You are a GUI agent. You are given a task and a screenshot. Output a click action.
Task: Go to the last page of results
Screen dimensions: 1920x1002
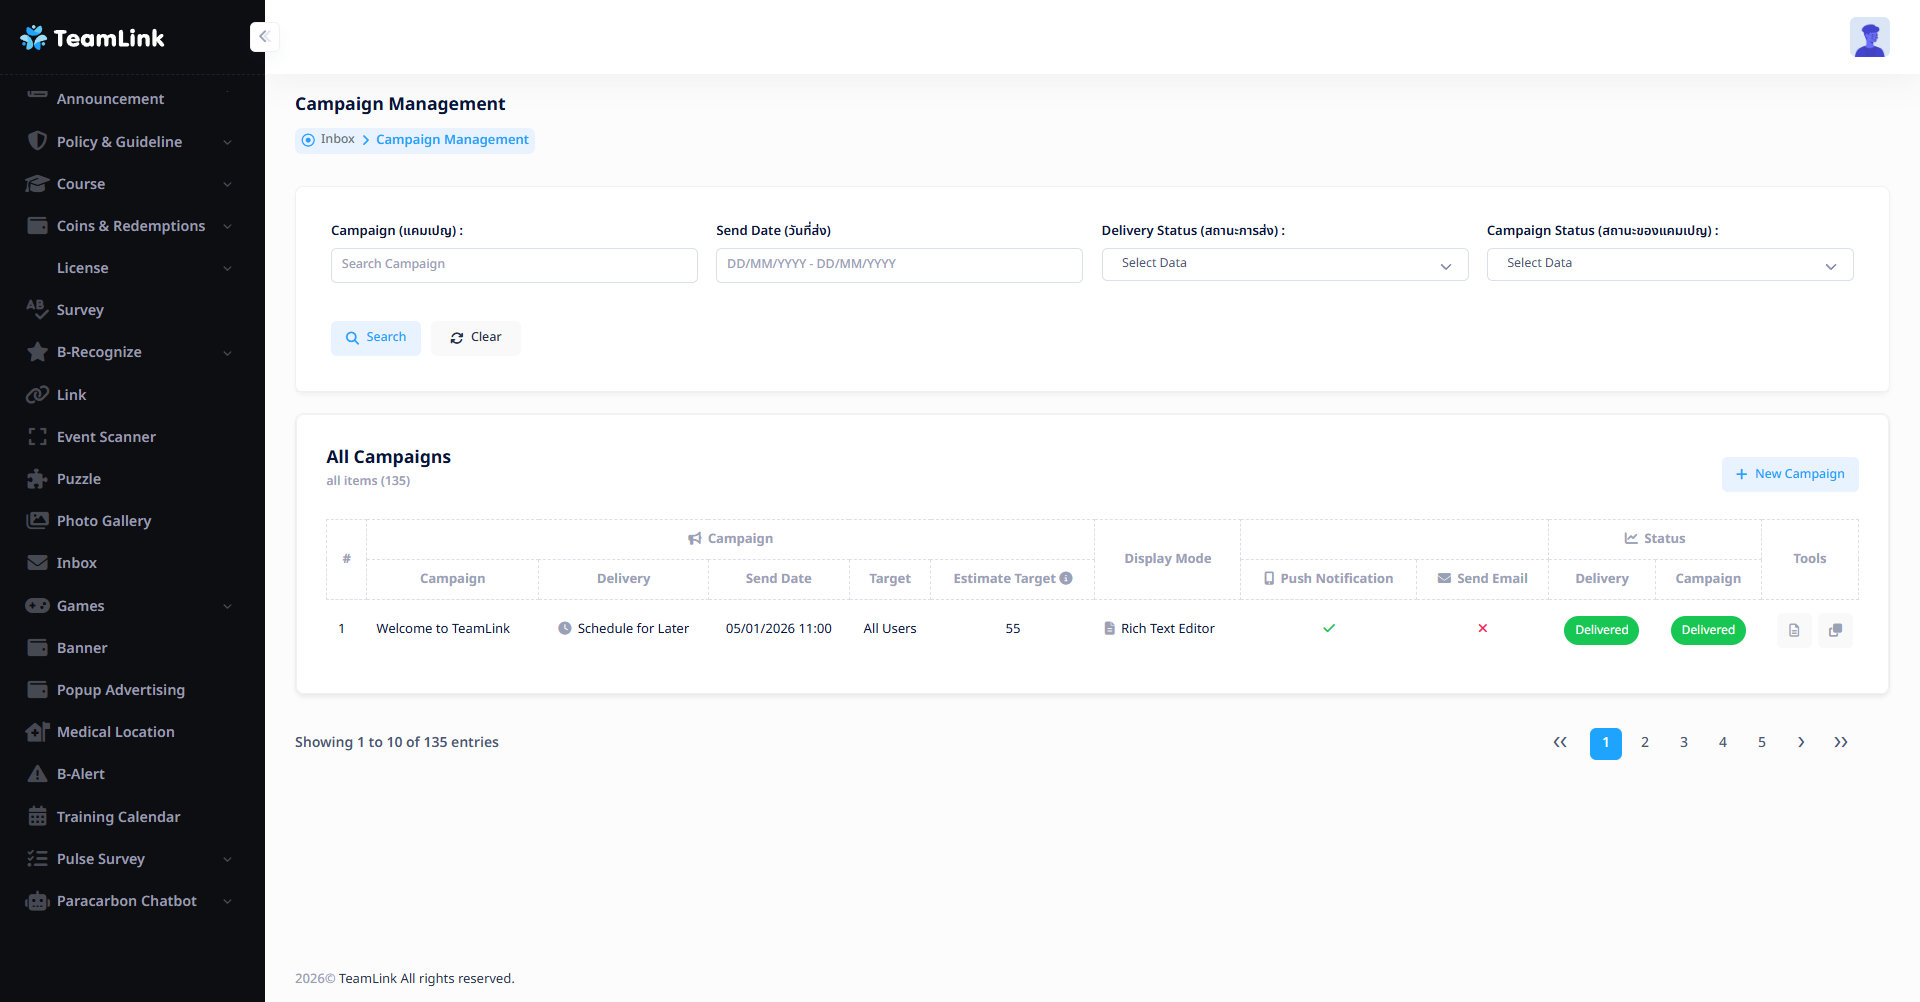click(1840, 742)
